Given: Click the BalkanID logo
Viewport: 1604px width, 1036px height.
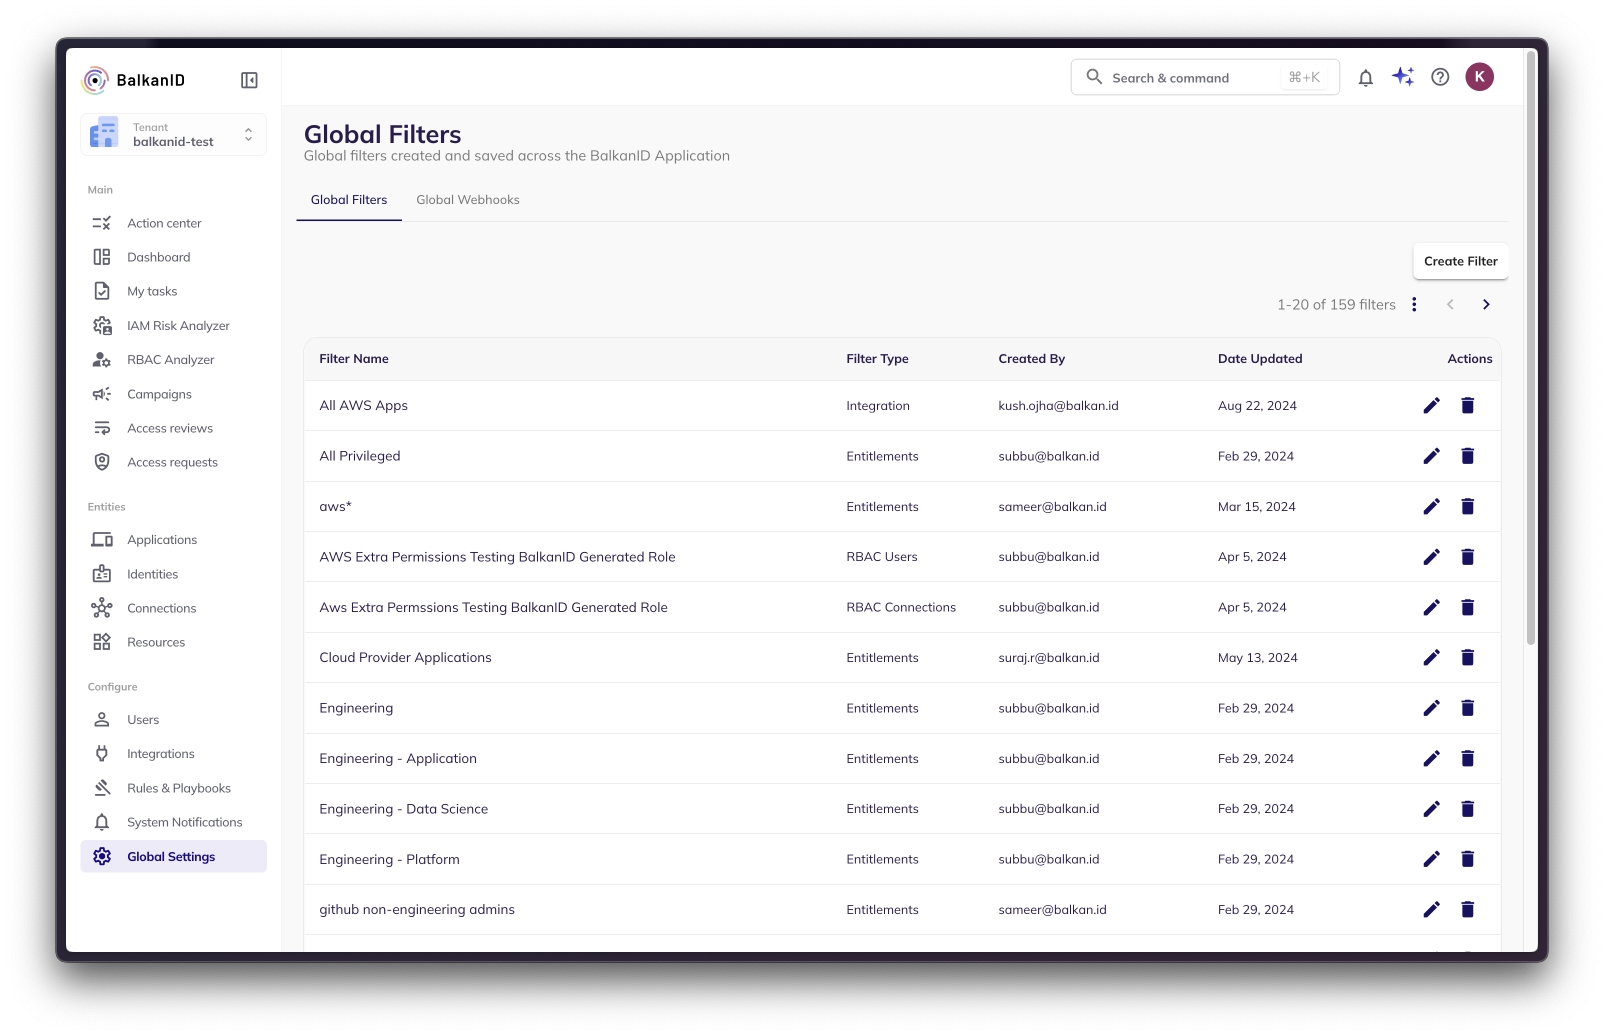Looking at the screenshot, I should 134,80.
